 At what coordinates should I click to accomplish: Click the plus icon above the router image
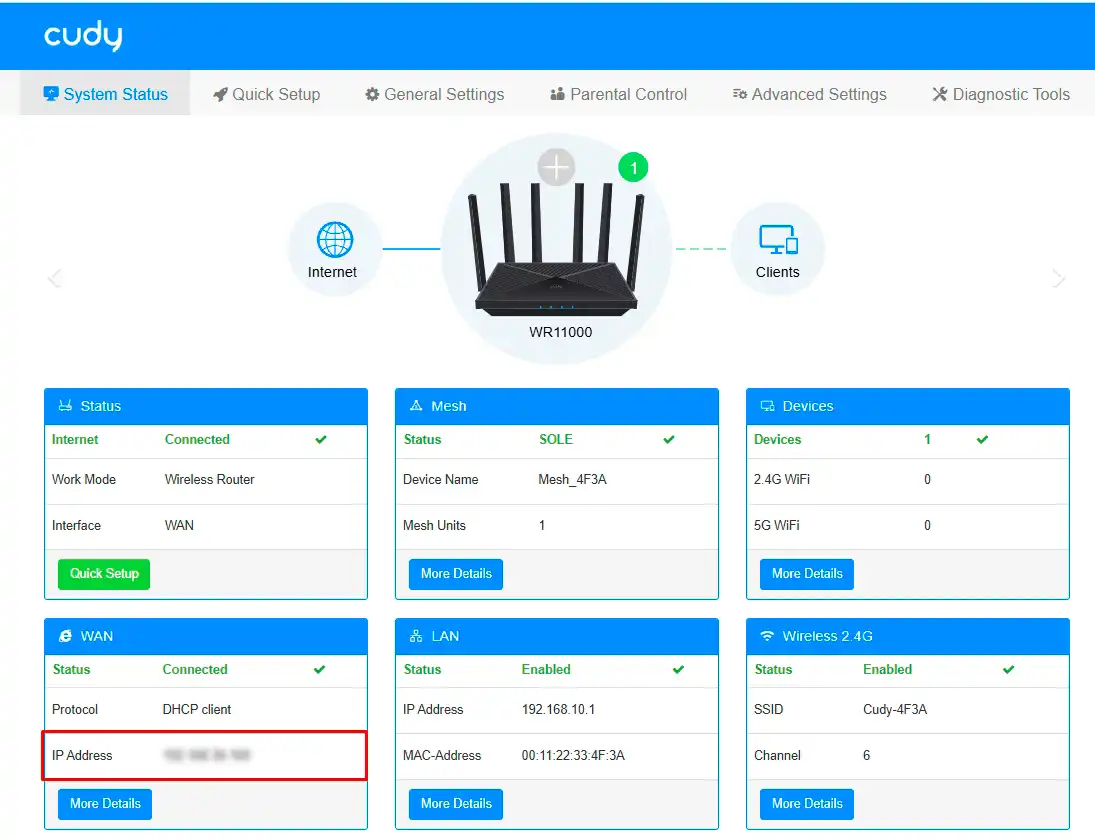(556, 166)
